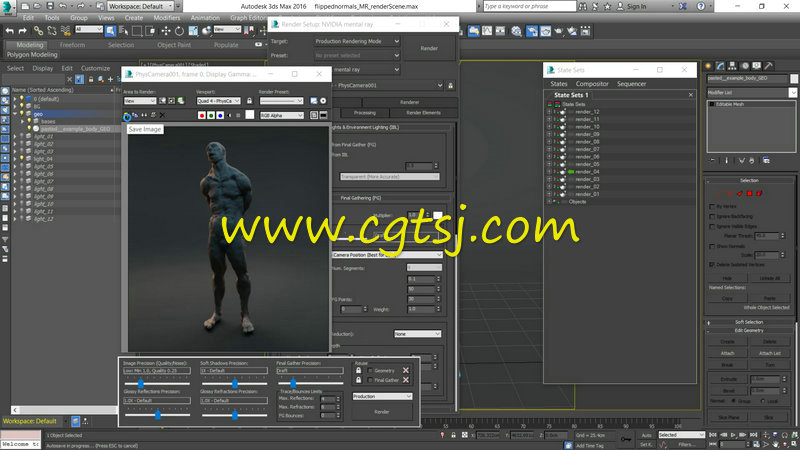Open the Motion command panel tab
800x450 pixels.
[x=745, y=66]
